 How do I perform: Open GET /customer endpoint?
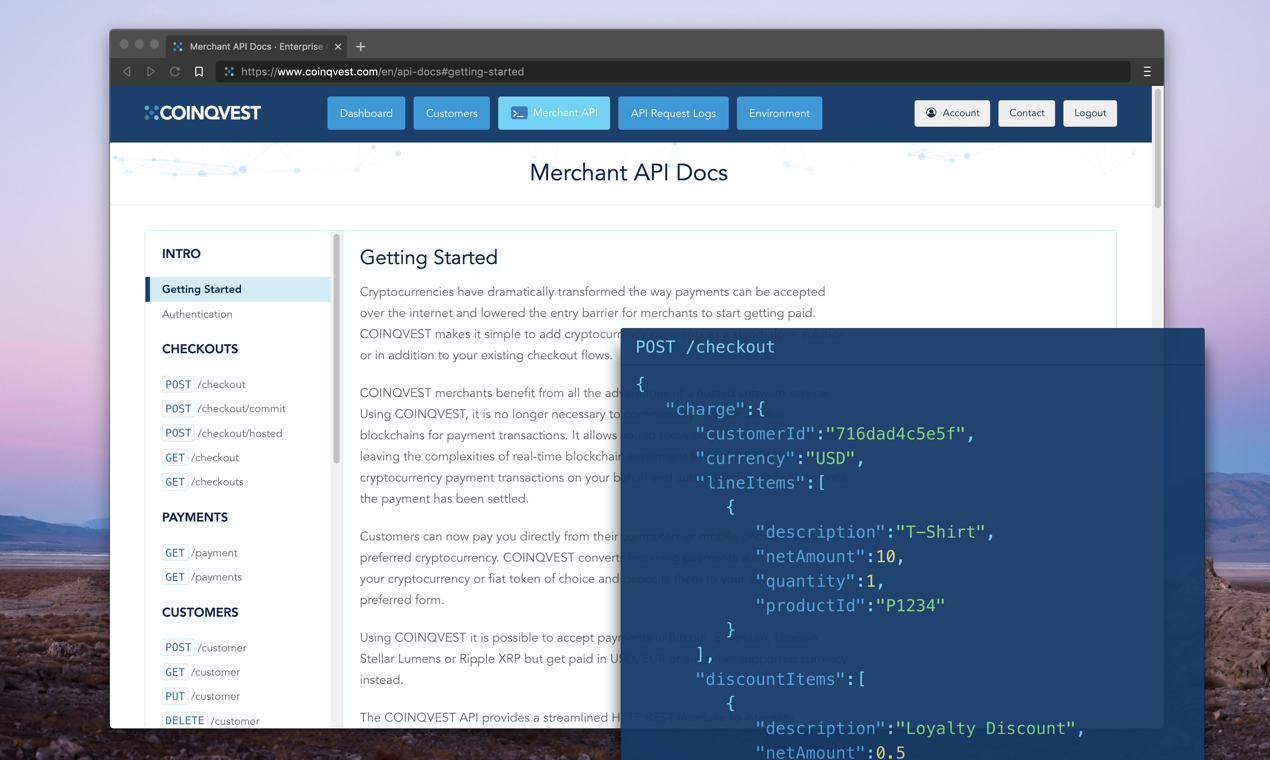(201, 671)
